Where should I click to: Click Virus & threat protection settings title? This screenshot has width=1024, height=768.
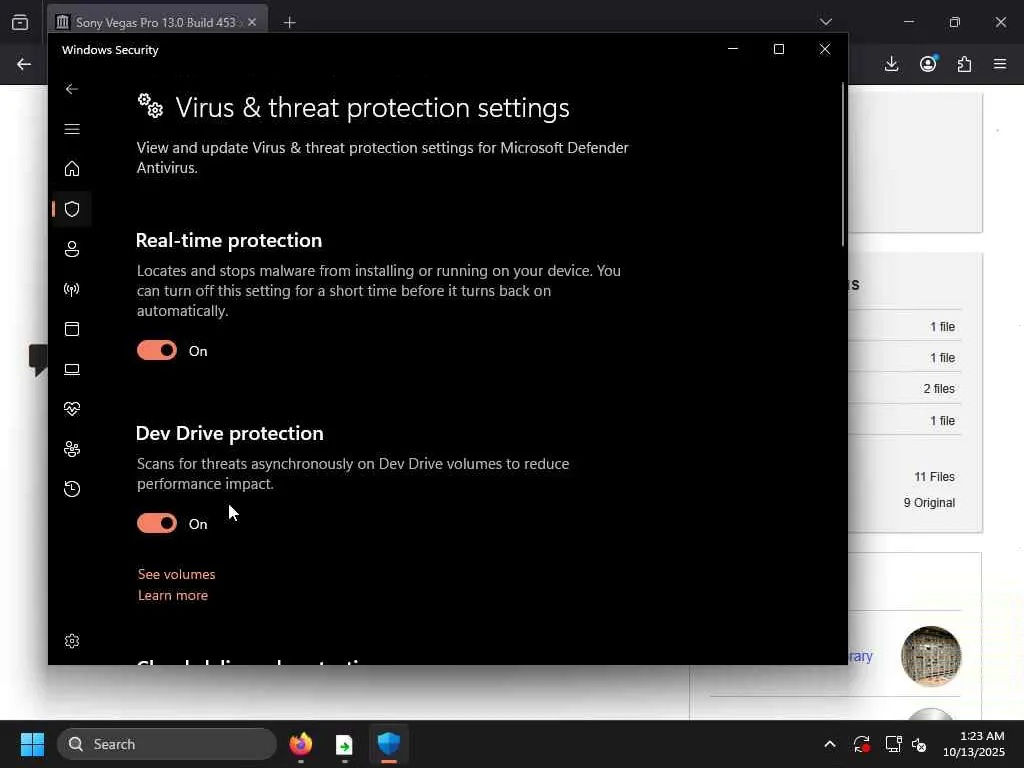(372, 108)
